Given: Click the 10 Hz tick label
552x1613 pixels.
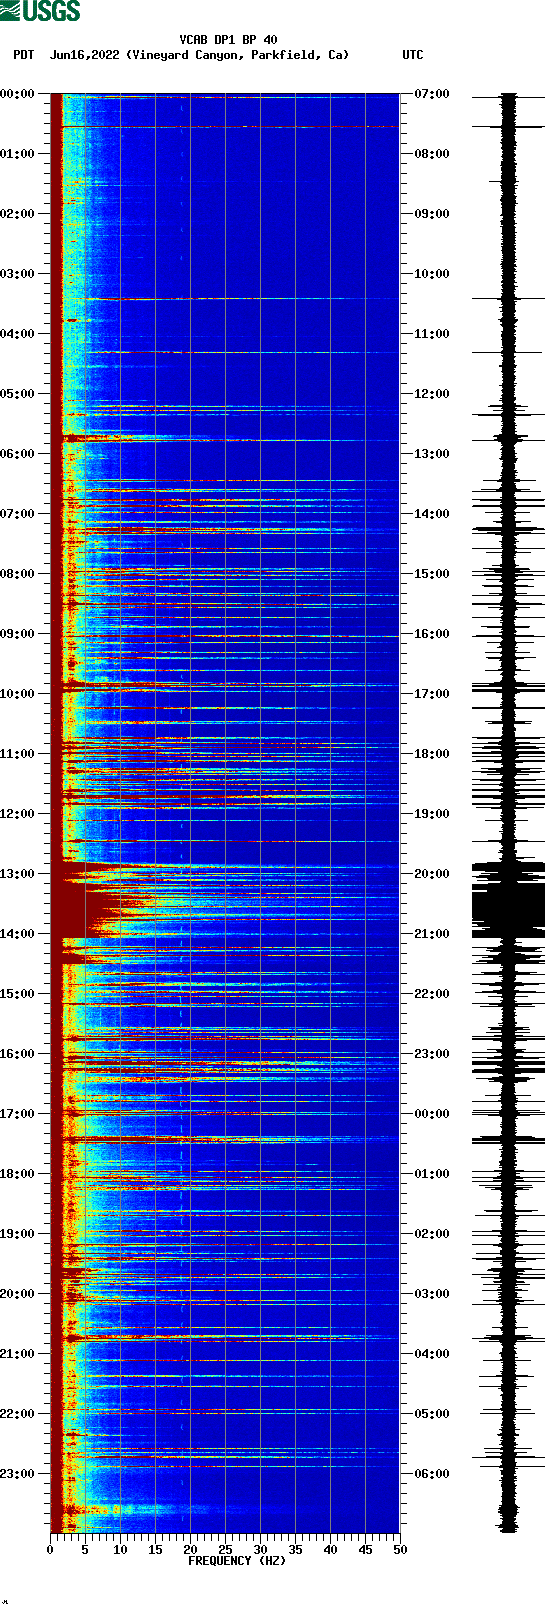Looking at the screenshot, I should (120, 1550).
